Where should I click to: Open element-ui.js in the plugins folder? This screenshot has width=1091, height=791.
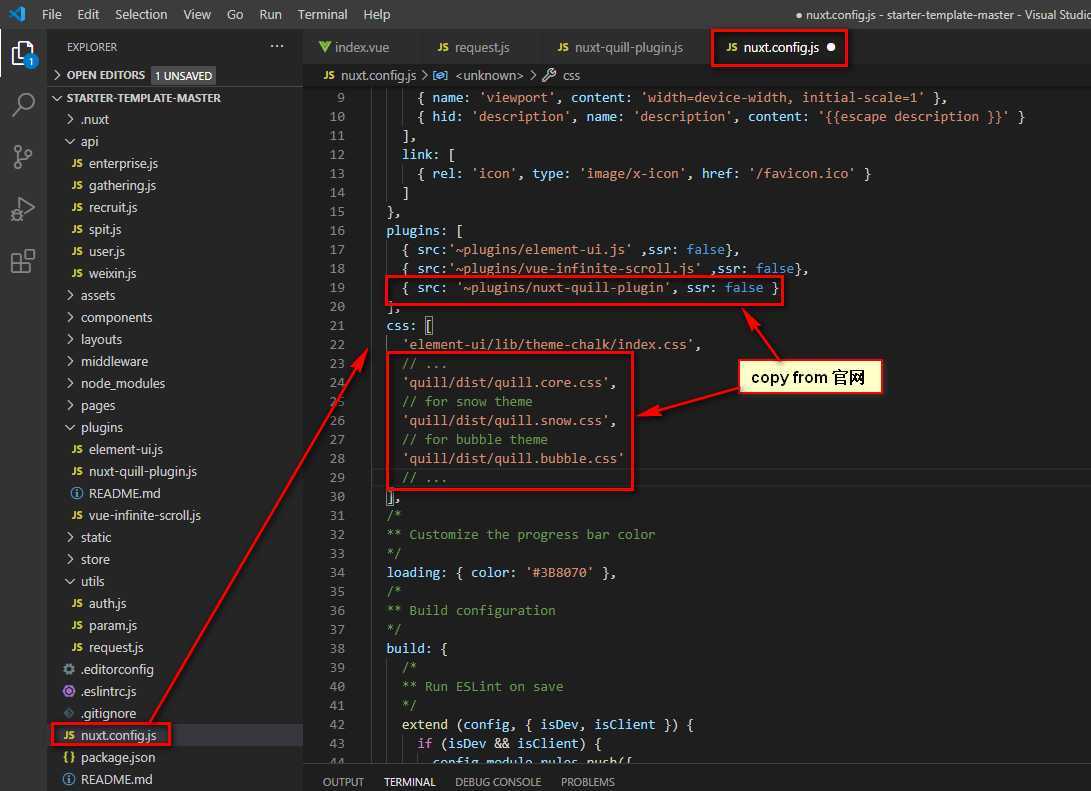point(126,449)
